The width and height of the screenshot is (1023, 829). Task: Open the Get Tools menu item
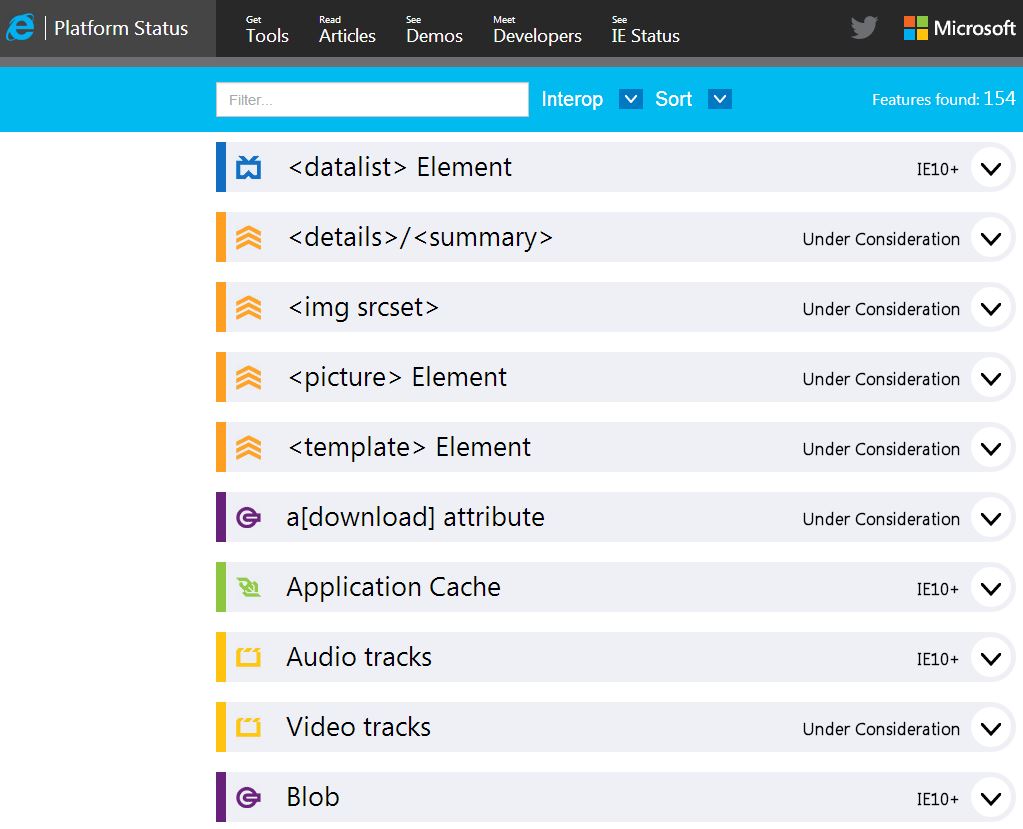point(267,30)
